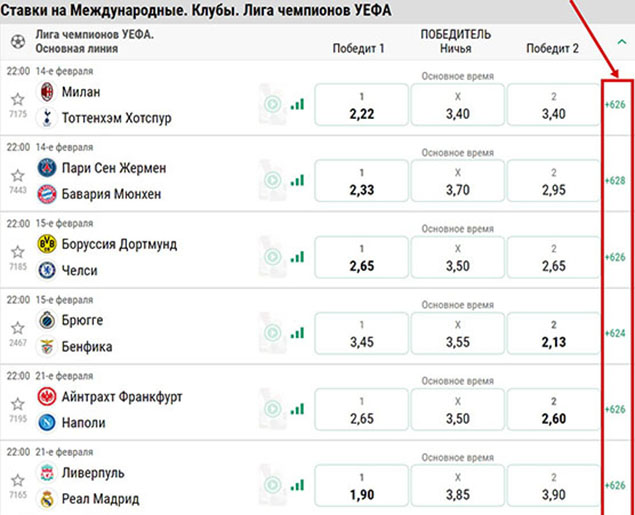Open statistics bars icon for Милан match
The image size is (635, 515).
click(x=296, y=104)
